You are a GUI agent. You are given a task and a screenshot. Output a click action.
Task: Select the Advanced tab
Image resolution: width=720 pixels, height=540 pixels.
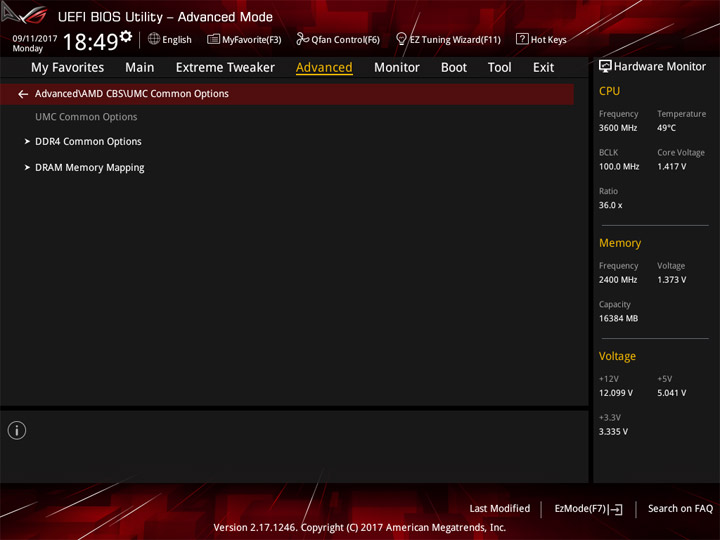click(x=324, y=68)
